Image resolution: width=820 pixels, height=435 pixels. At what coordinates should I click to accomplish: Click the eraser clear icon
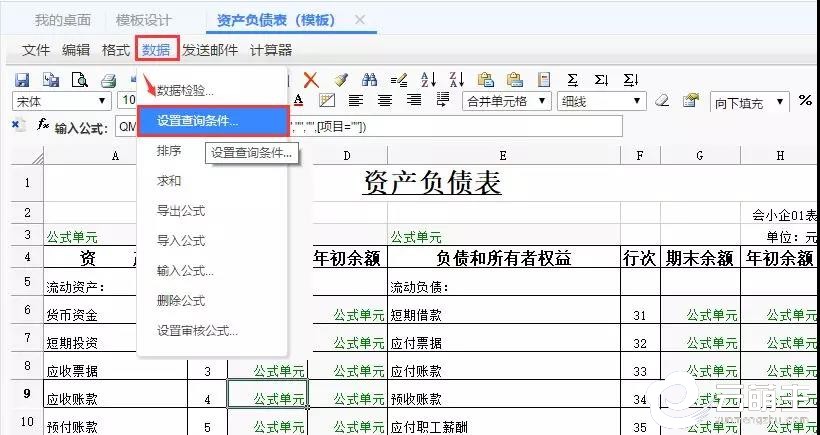coord(661,101)
